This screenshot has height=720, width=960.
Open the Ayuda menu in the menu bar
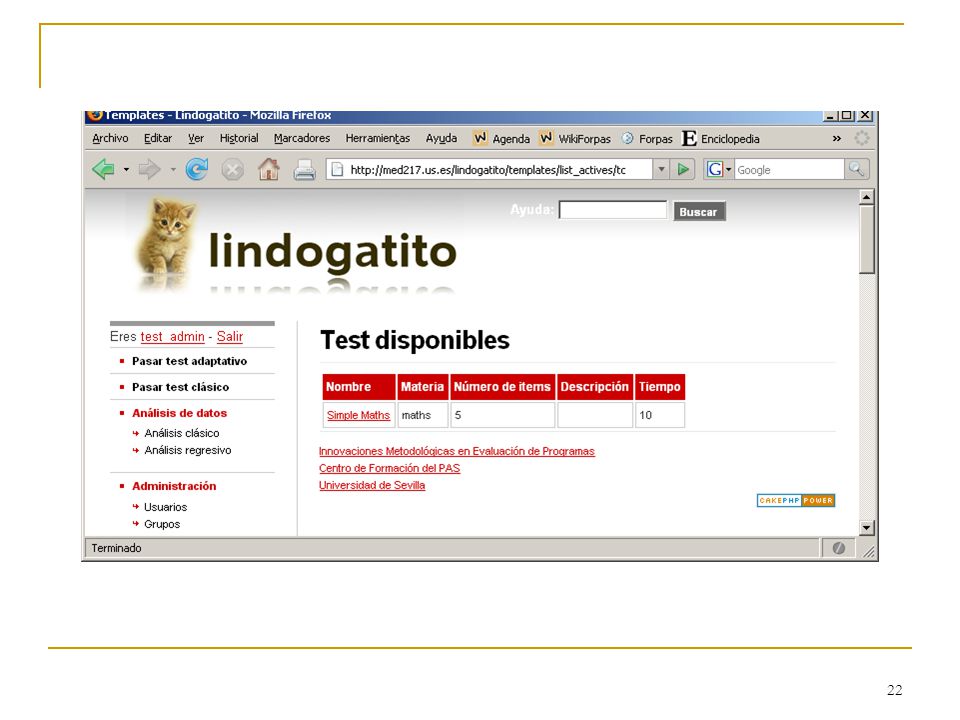point(441,138)
